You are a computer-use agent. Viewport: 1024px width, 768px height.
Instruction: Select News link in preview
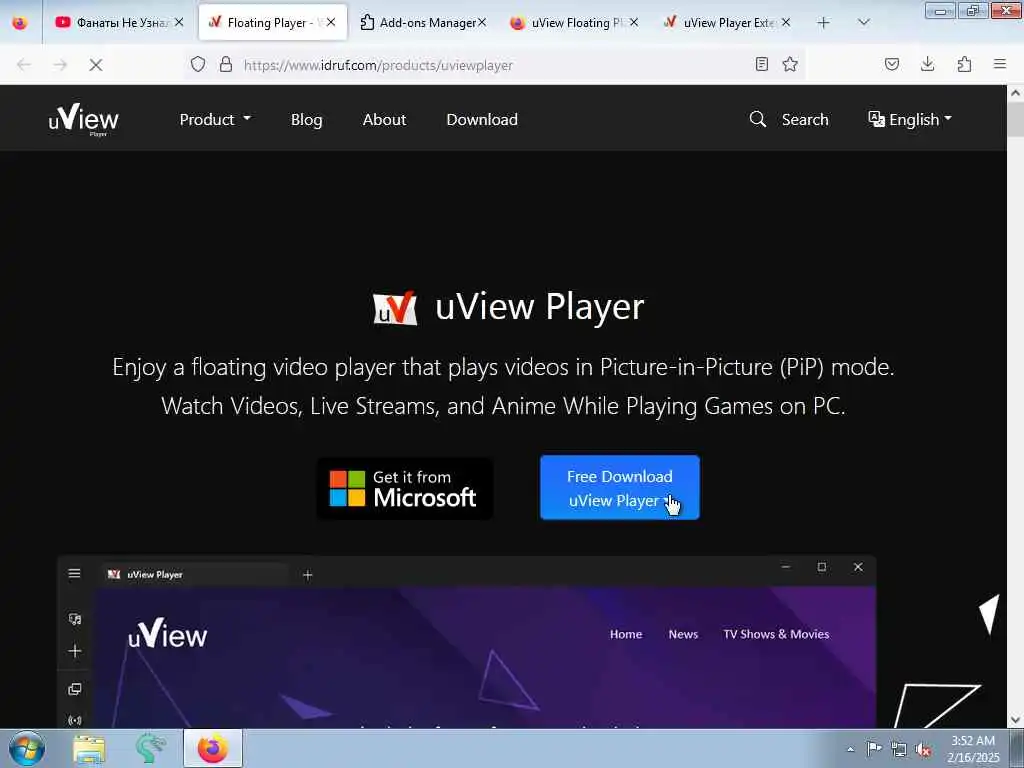(x=683, y=634)
